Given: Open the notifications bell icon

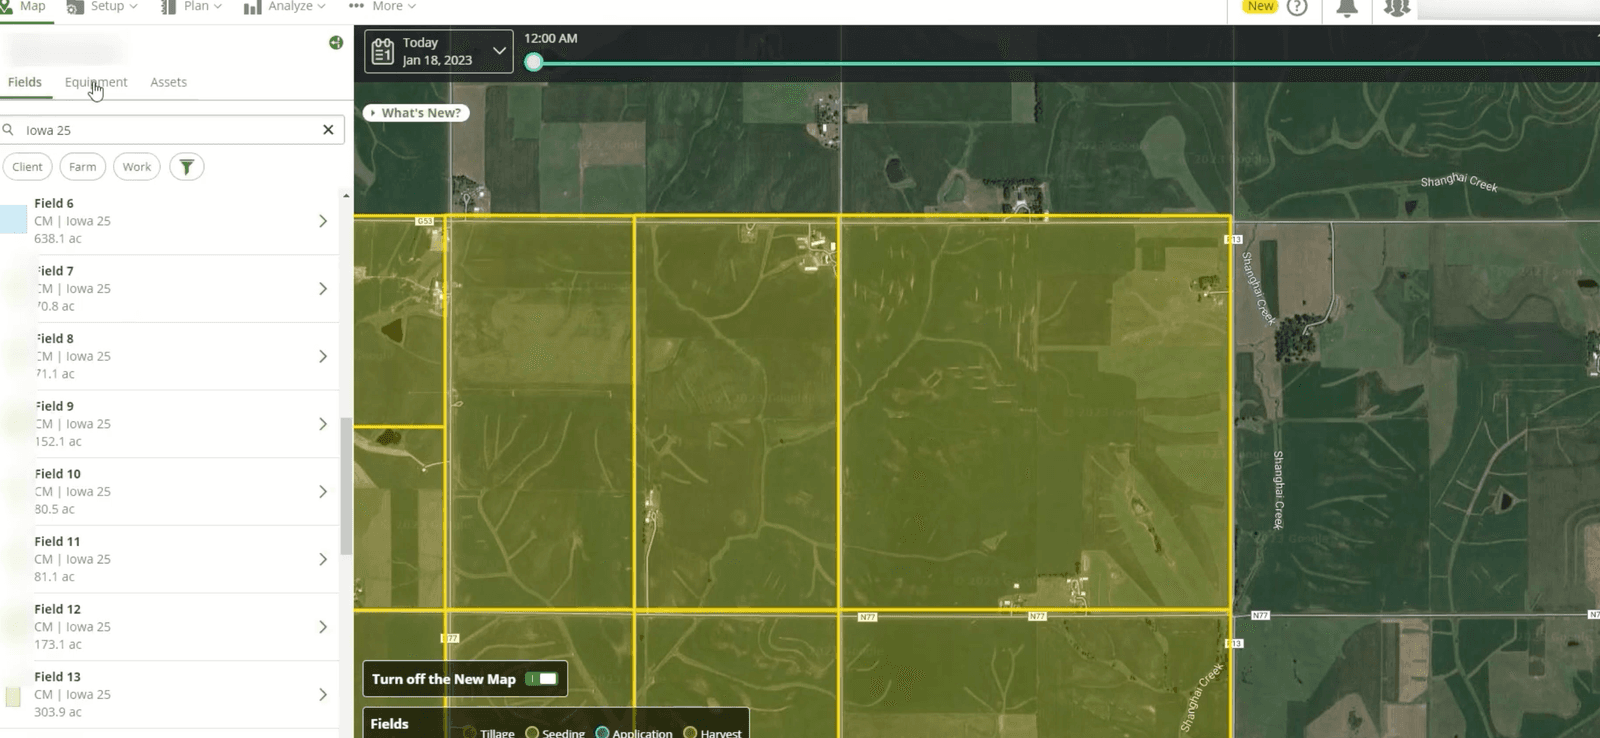Looking at the screenshot, I should pos(1347,8).
